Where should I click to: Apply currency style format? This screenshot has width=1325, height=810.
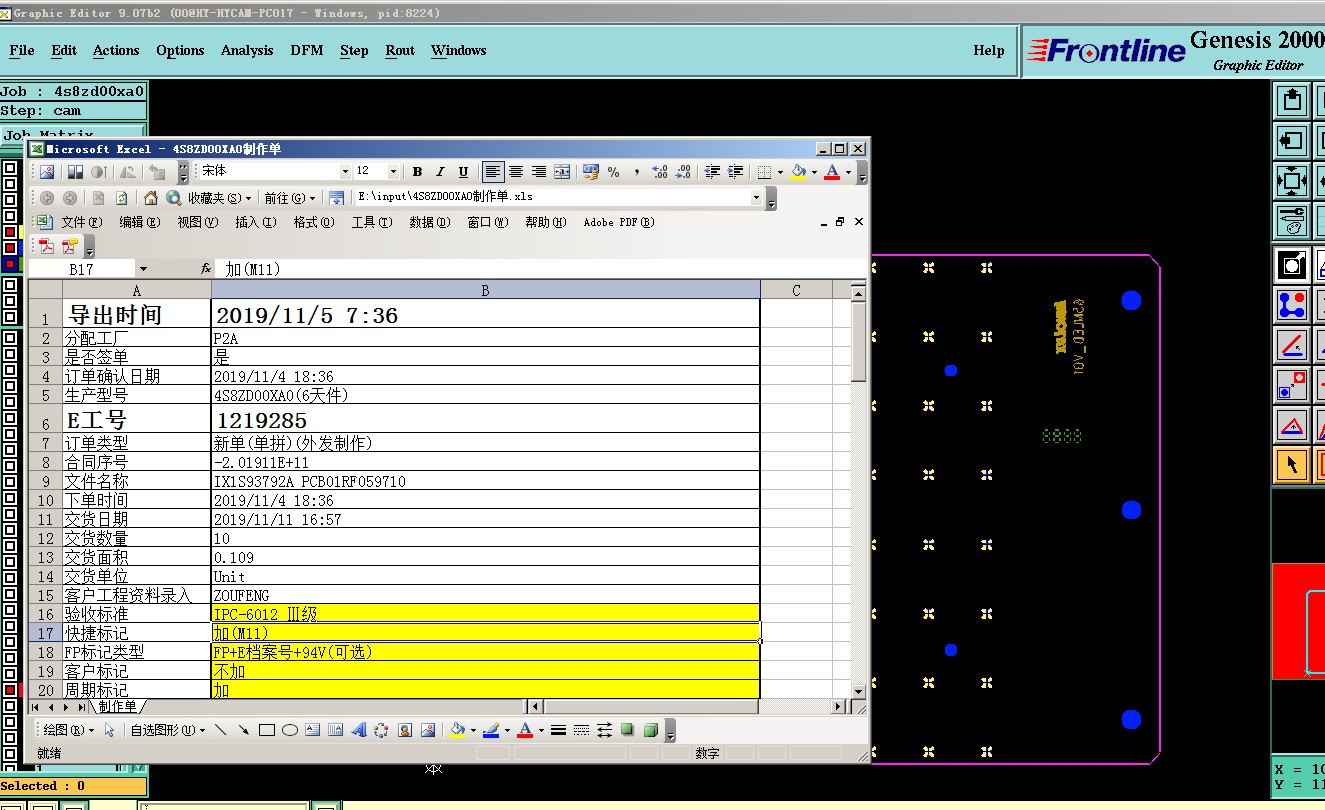(x=591, y=172)
